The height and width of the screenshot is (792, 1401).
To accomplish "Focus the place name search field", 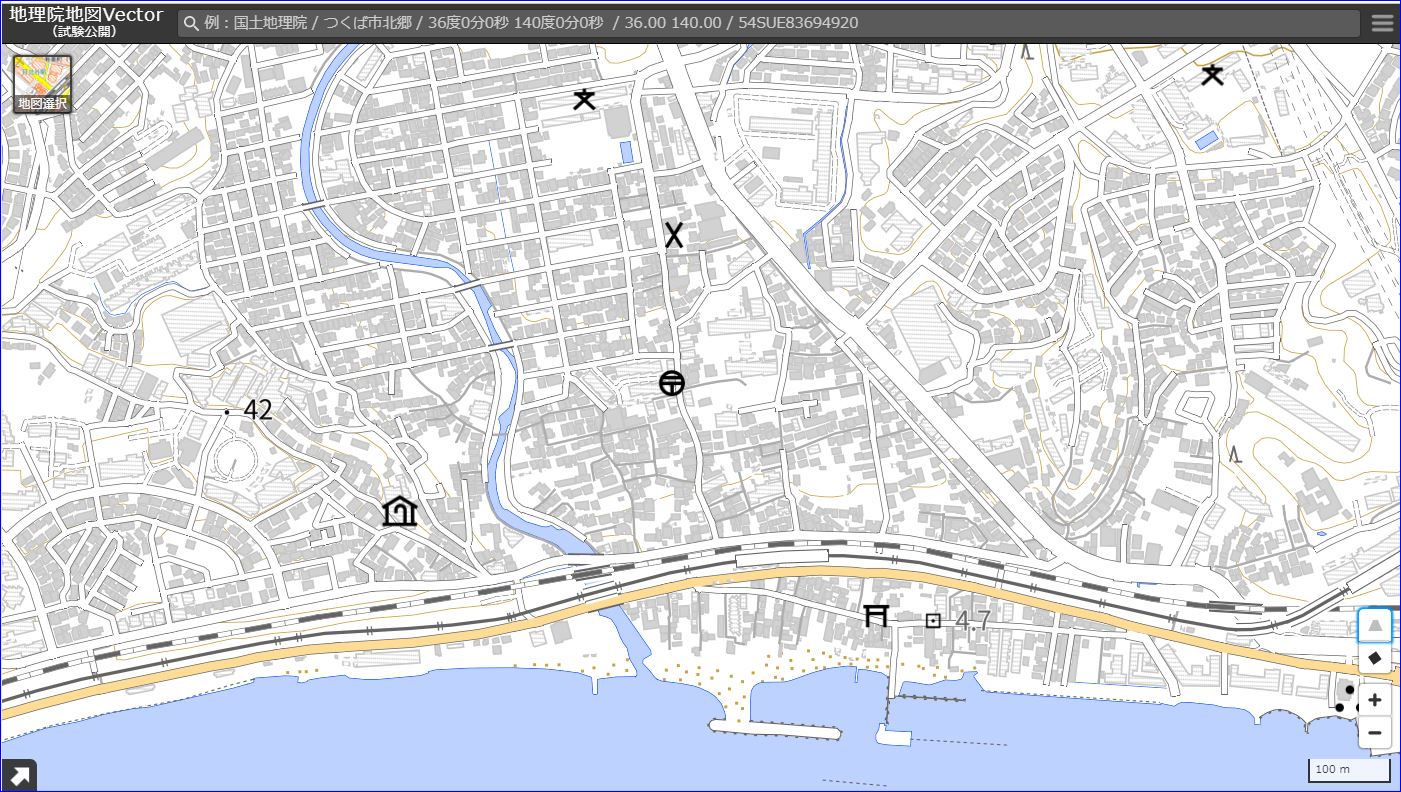I will (x=768, y=23).
